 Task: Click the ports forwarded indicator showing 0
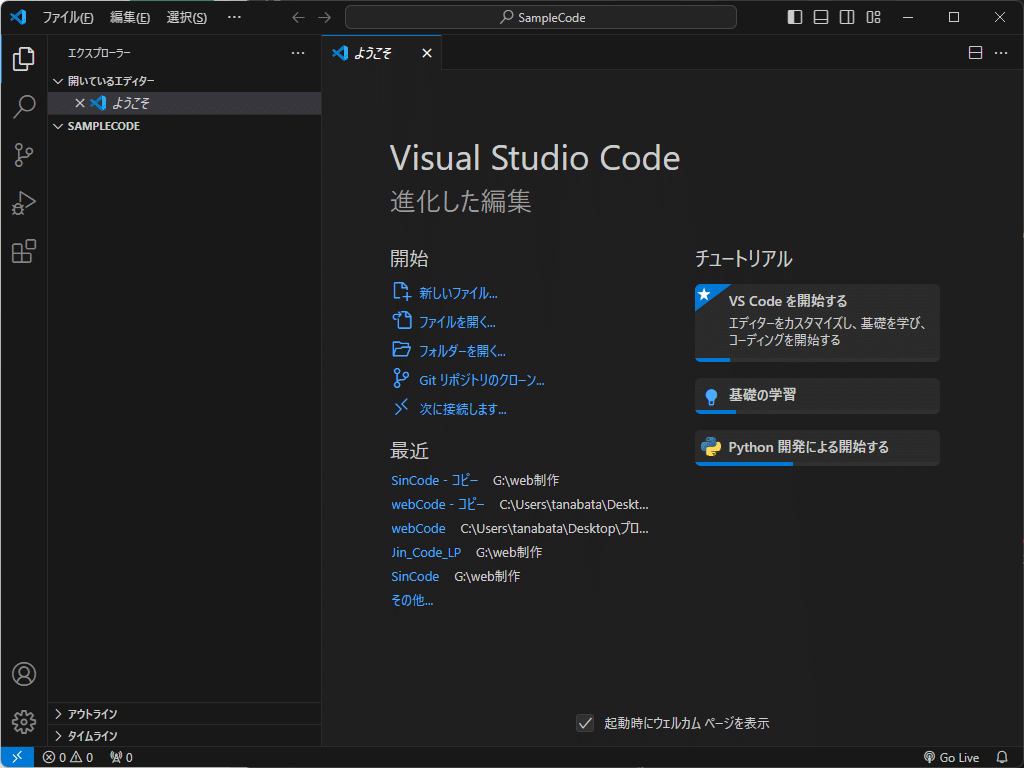pyautogui.click(x=121, y=758)
